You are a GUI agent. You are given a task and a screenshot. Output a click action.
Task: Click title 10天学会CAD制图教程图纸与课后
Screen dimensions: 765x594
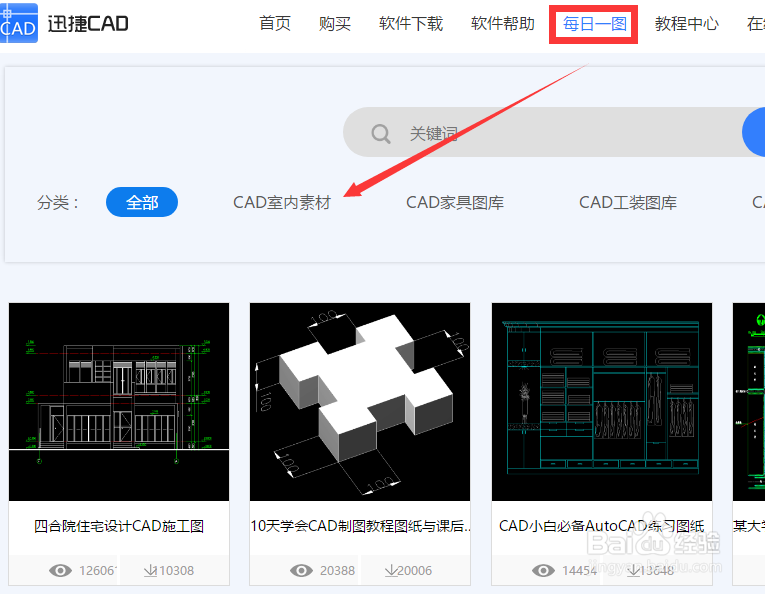361,526
